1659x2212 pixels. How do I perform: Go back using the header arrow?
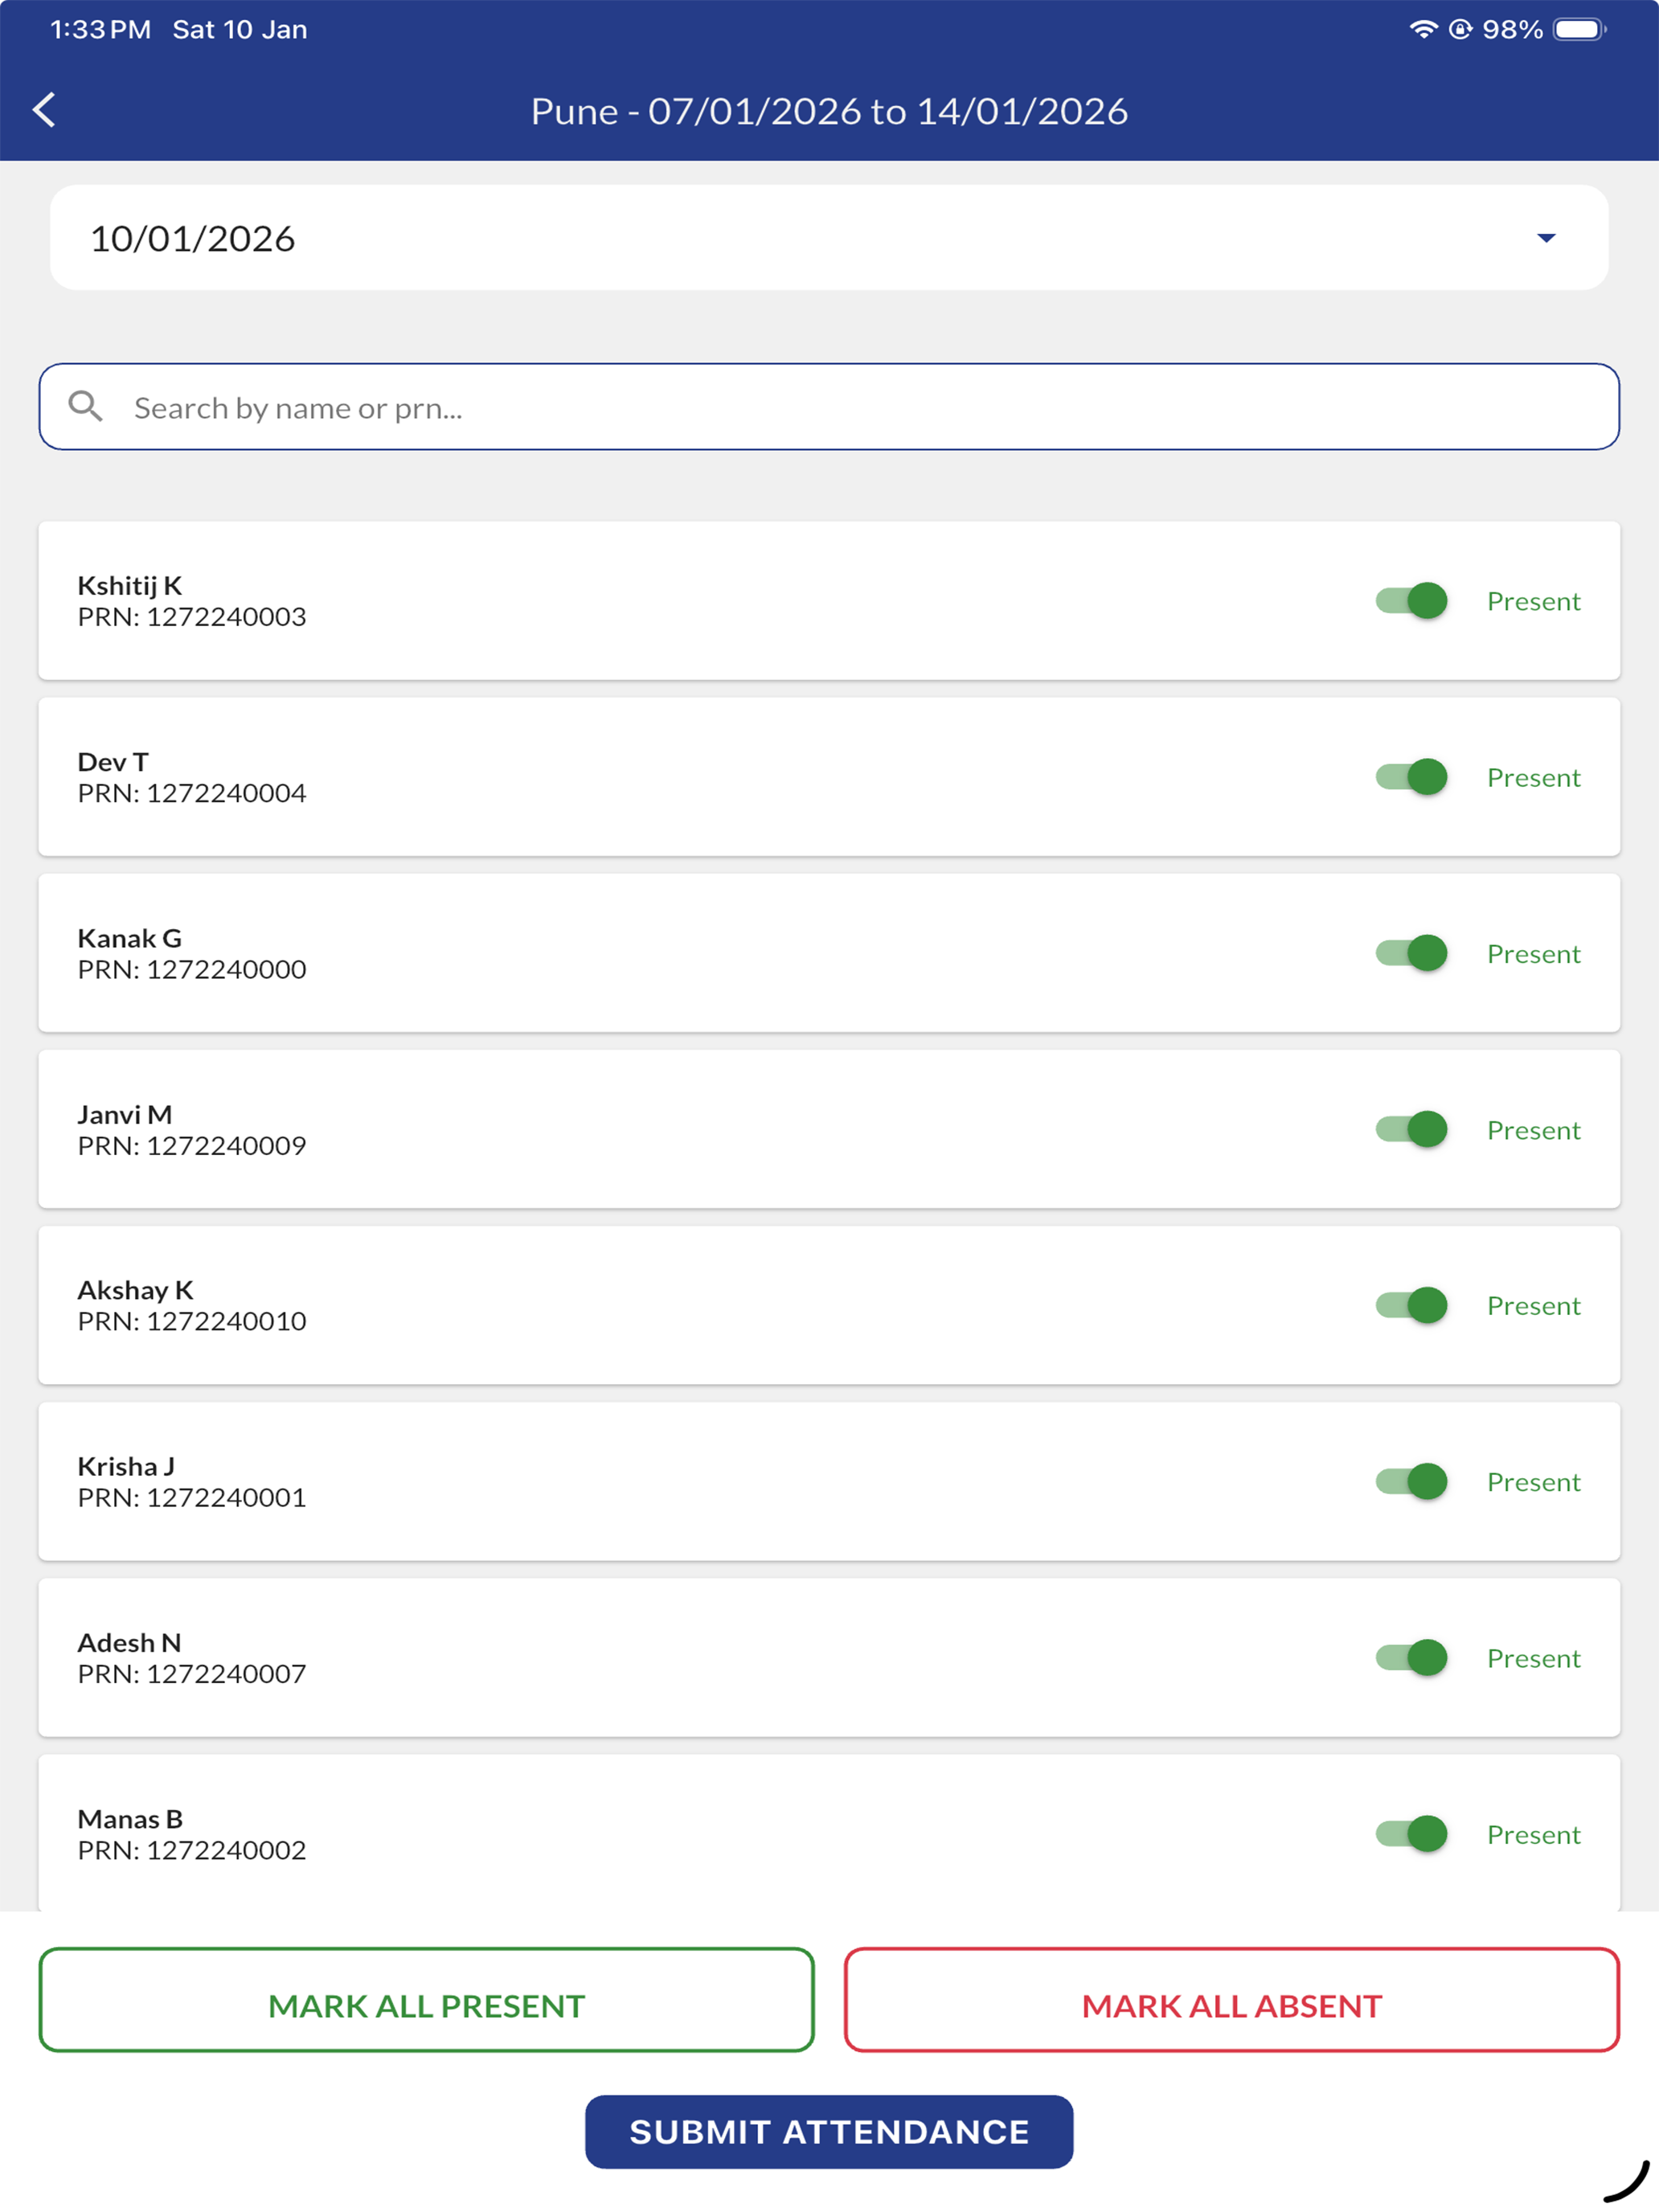tap(44, 110)
